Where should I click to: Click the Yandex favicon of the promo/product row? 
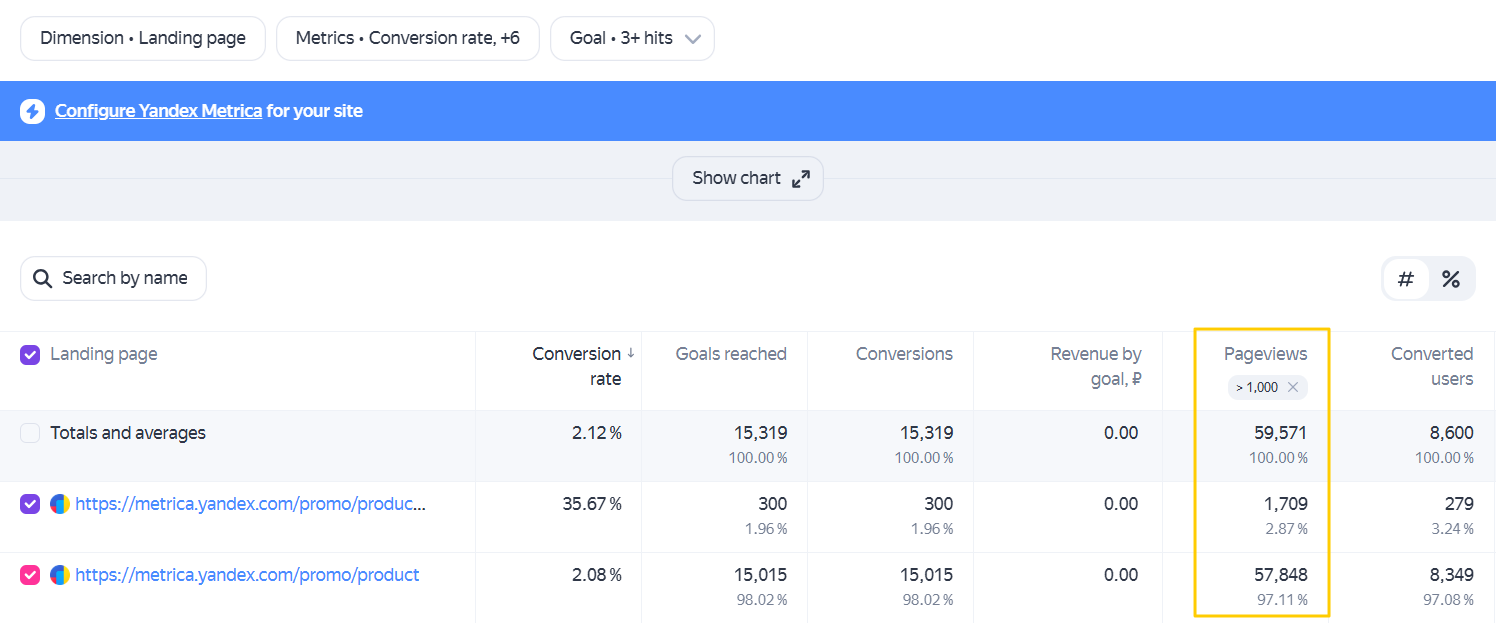tap(60, 576)
